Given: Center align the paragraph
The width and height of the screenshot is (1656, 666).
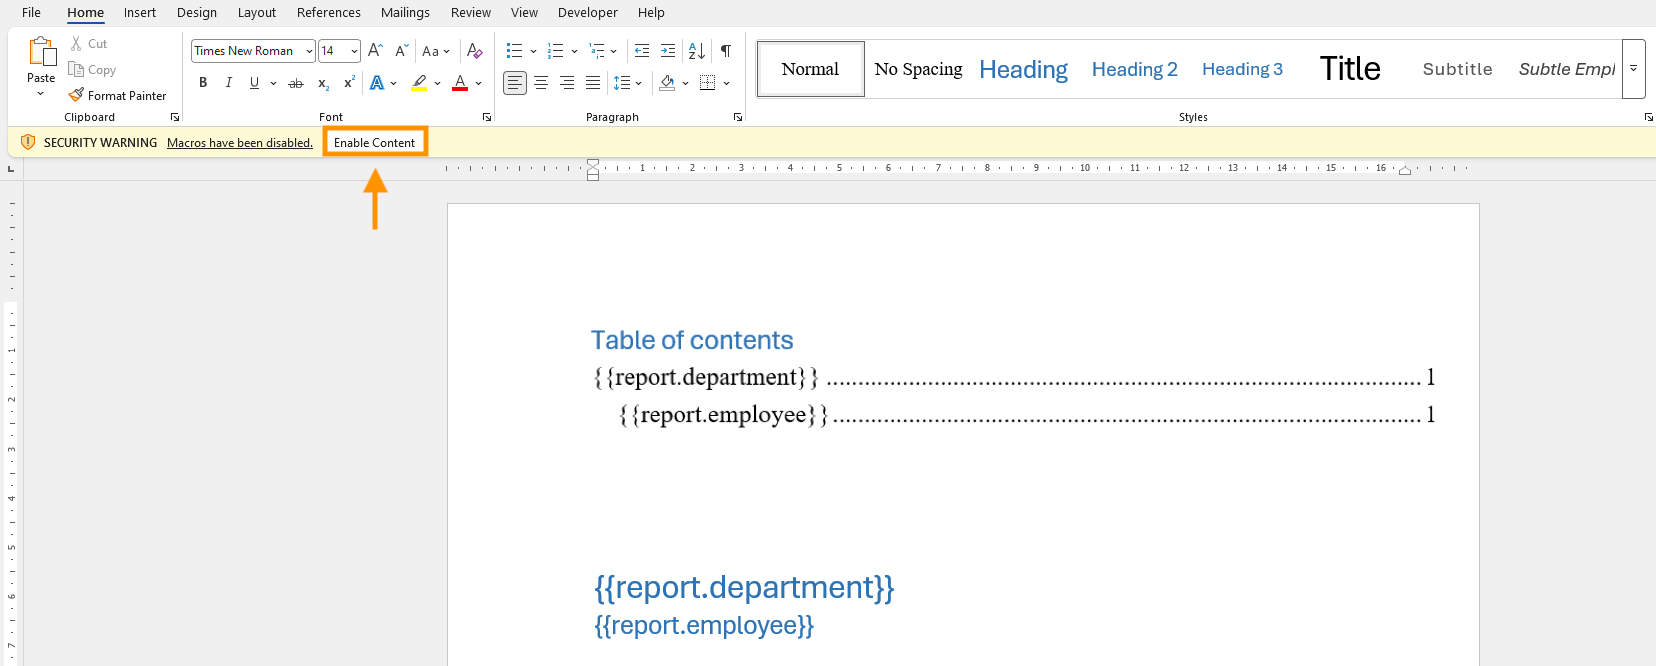Looking at the screenshot, I should pos(541,83).
